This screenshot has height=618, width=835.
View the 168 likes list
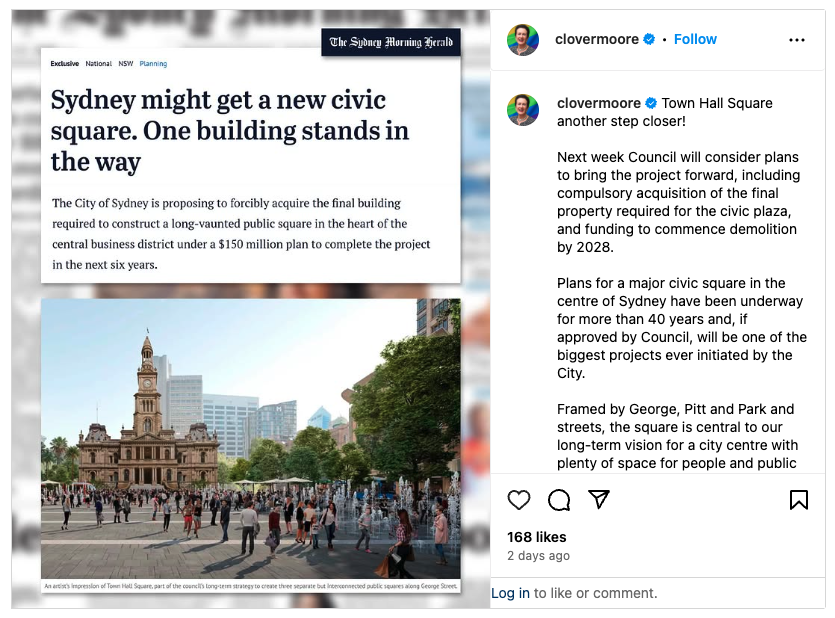pyautogui.click(x=536, y=537)
